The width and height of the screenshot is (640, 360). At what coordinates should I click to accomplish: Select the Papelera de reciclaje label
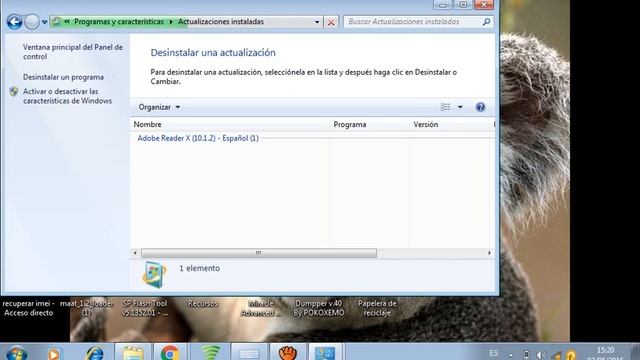(377, 308)
